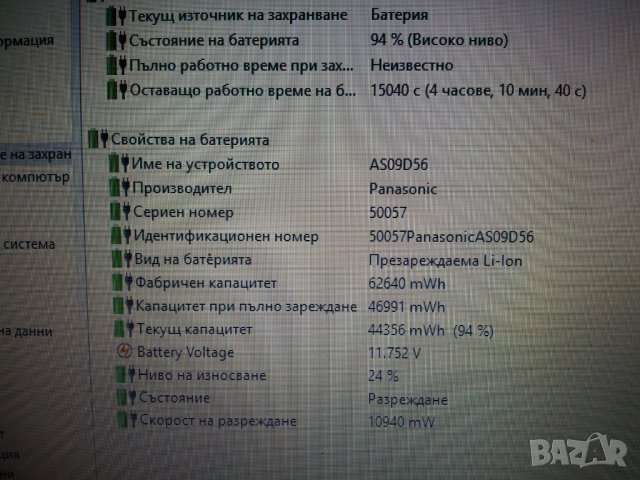640x480 pixels.
Task: Click battery icon beside Идентификационен номер
Action: [122, 235]
